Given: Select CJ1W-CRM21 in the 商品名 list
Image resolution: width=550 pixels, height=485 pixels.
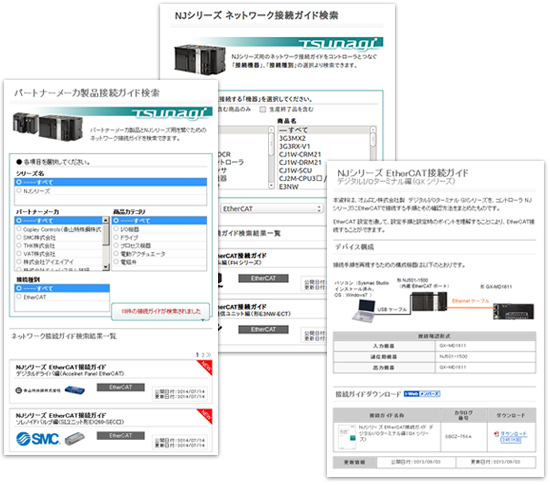Looking at the screenshot, I should tap(300, 154).
